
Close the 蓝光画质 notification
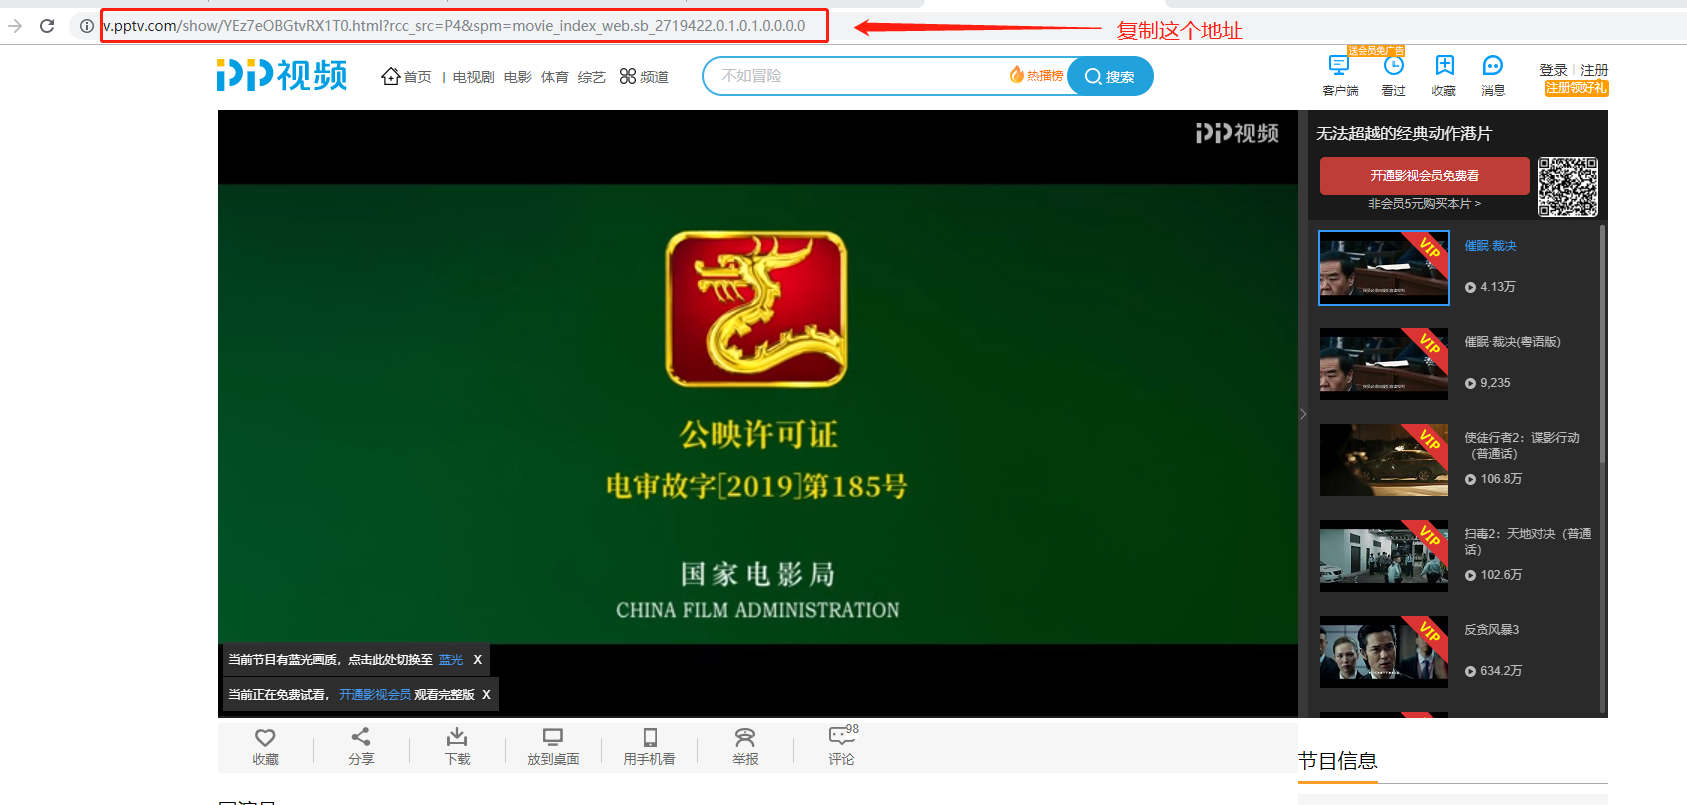pyautogui.click(x=478, y=660)
